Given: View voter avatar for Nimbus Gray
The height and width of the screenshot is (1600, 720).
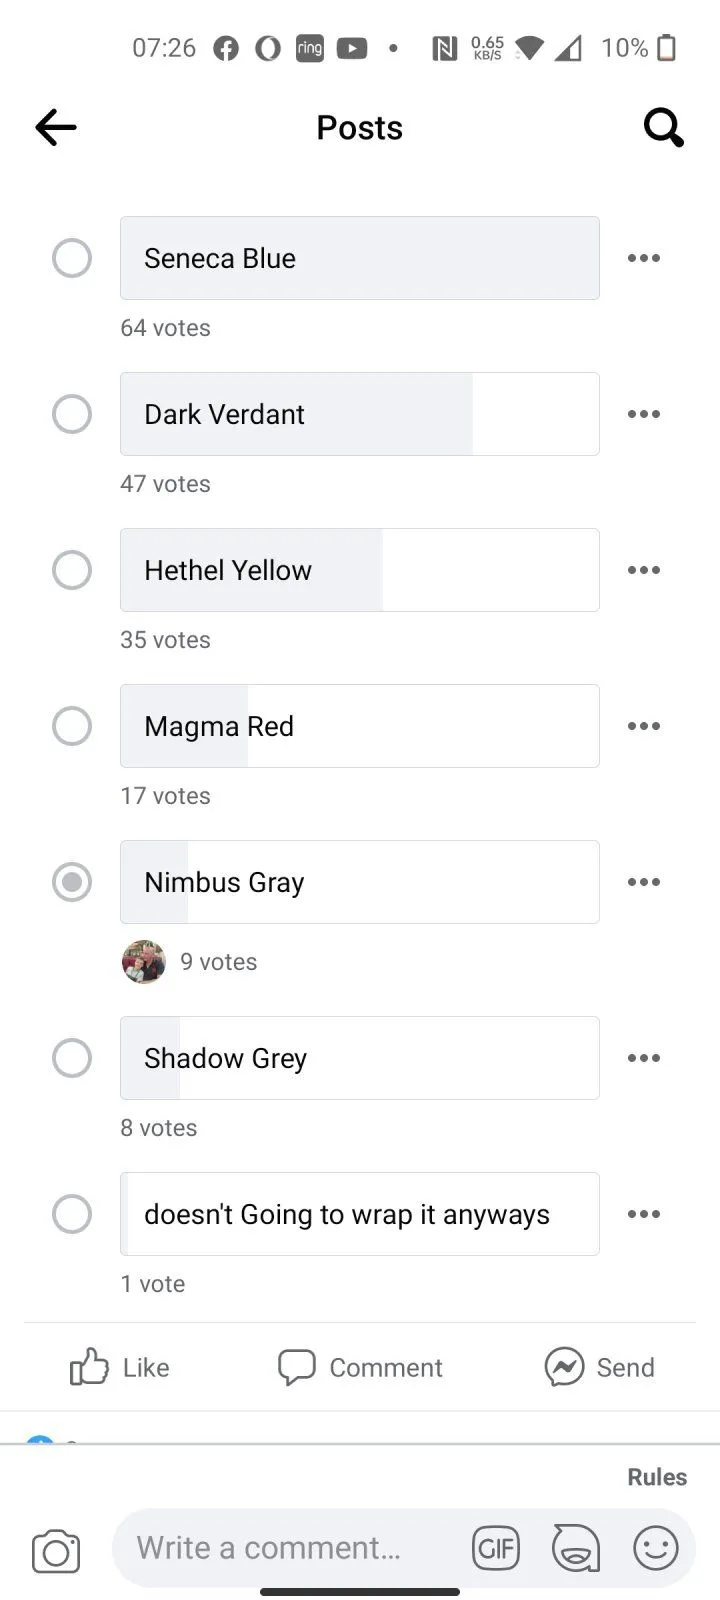Looking at the screenshot, I should pyautogui.click(x=144, y=962).
